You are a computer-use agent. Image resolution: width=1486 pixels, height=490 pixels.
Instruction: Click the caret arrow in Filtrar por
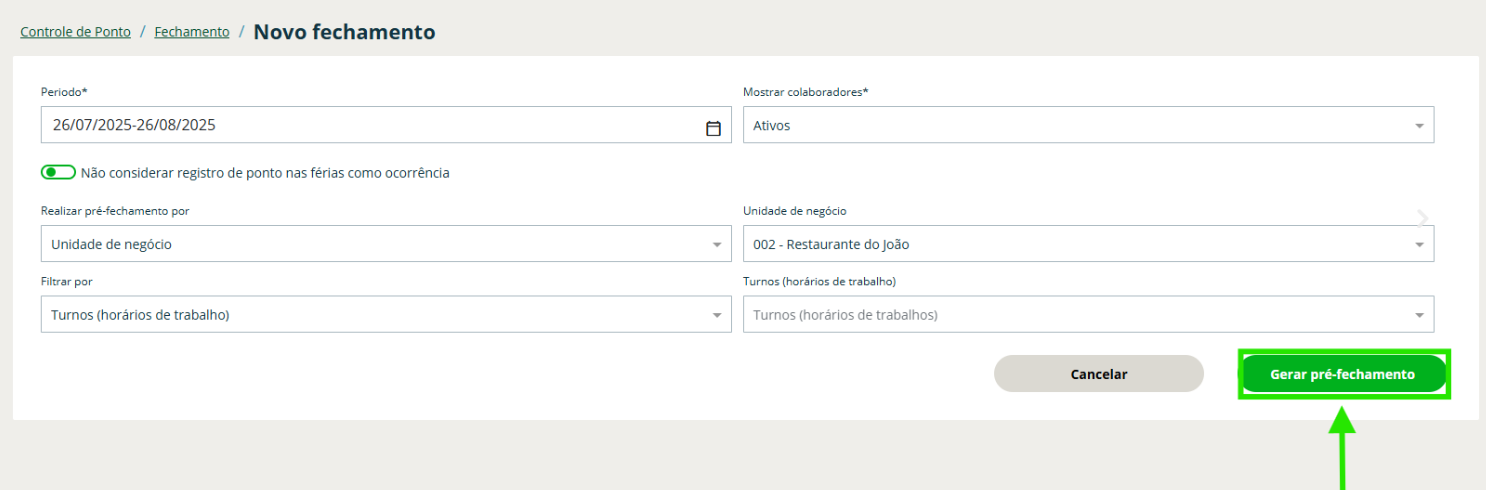(x=716, y=315)
